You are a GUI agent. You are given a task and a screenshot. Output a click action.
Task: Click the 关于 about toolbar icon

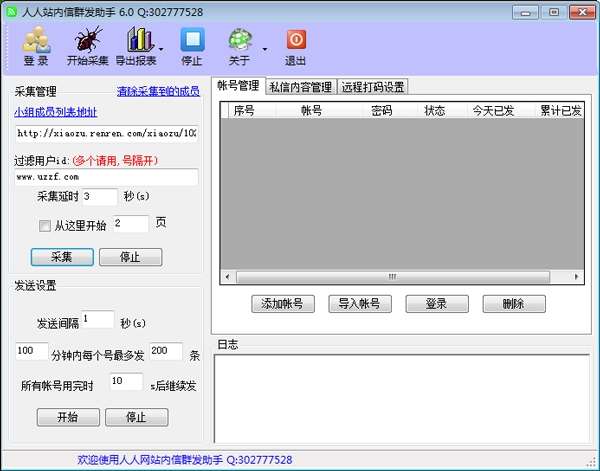pyautogui.click(x=240, y=40)
